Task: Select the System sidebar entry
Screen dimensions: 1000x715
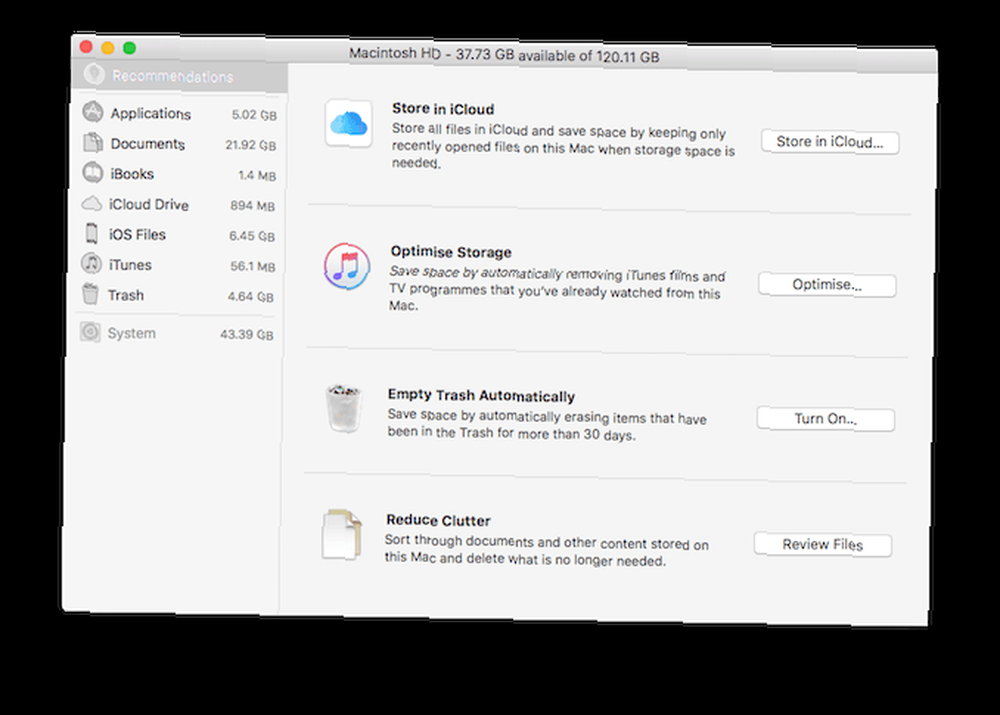Action: [x=175, y=334]
